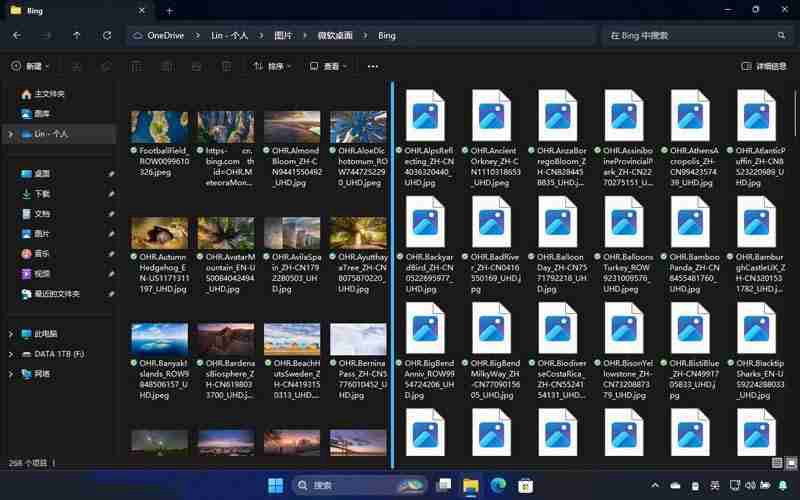Viewport: 800px width, 500px height.
Task: Unpin 下载 using its pin icon
Action: coord(111,194)
